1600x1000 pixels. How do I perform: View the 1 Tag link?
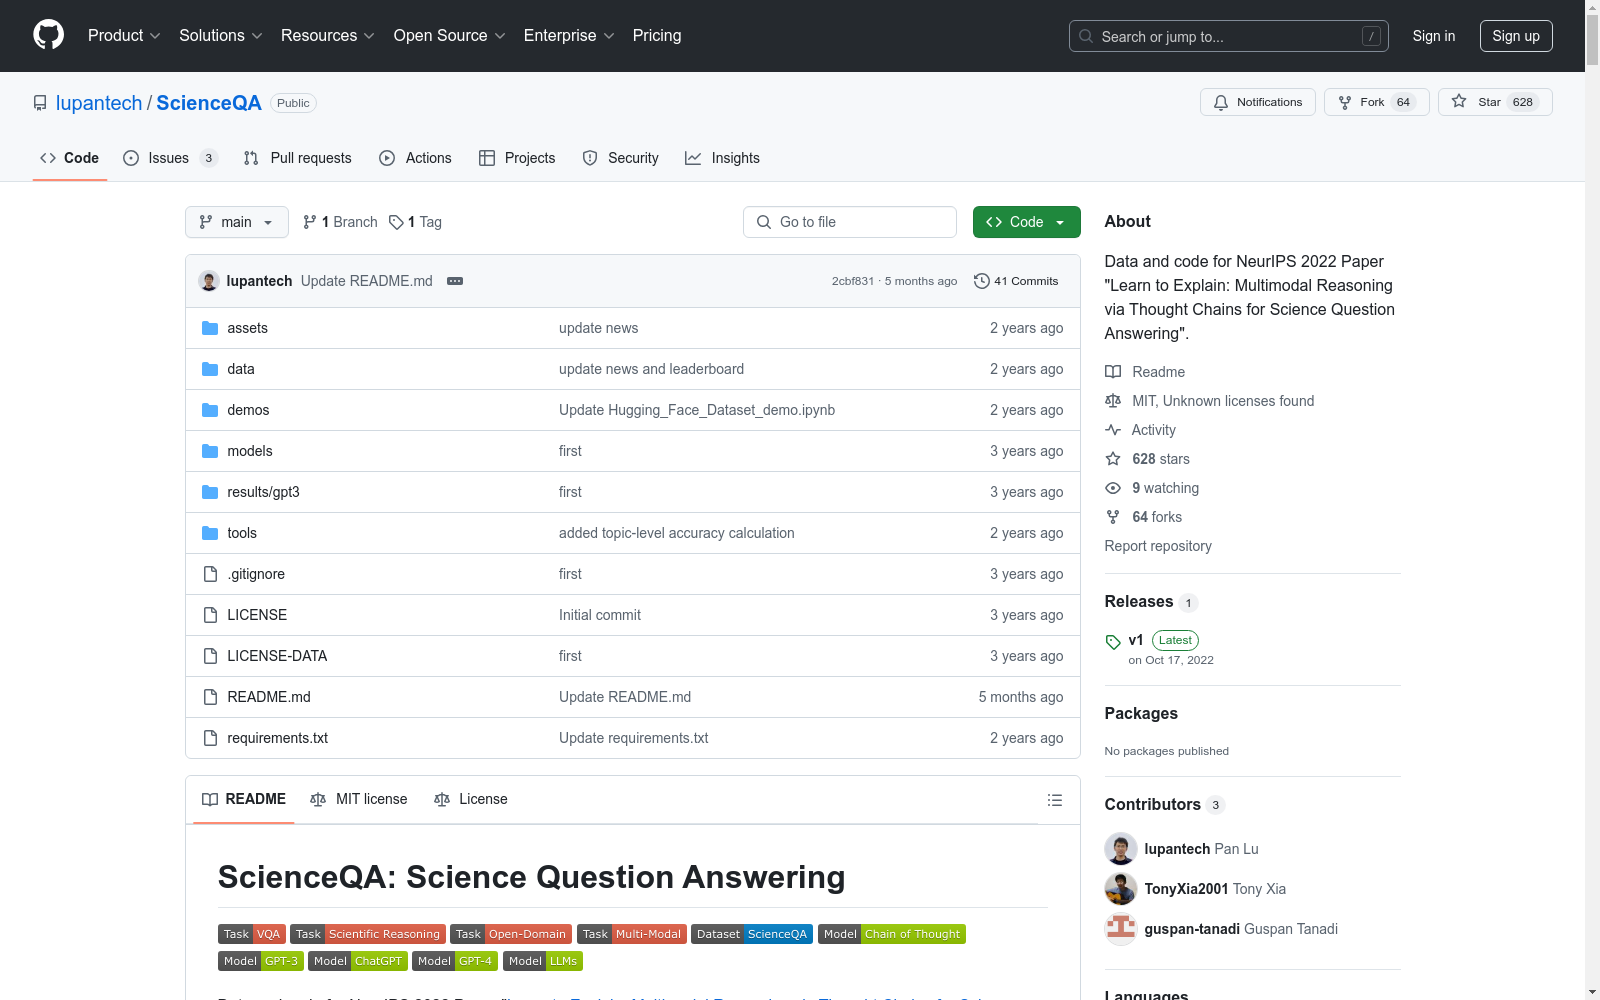point(415,222)
